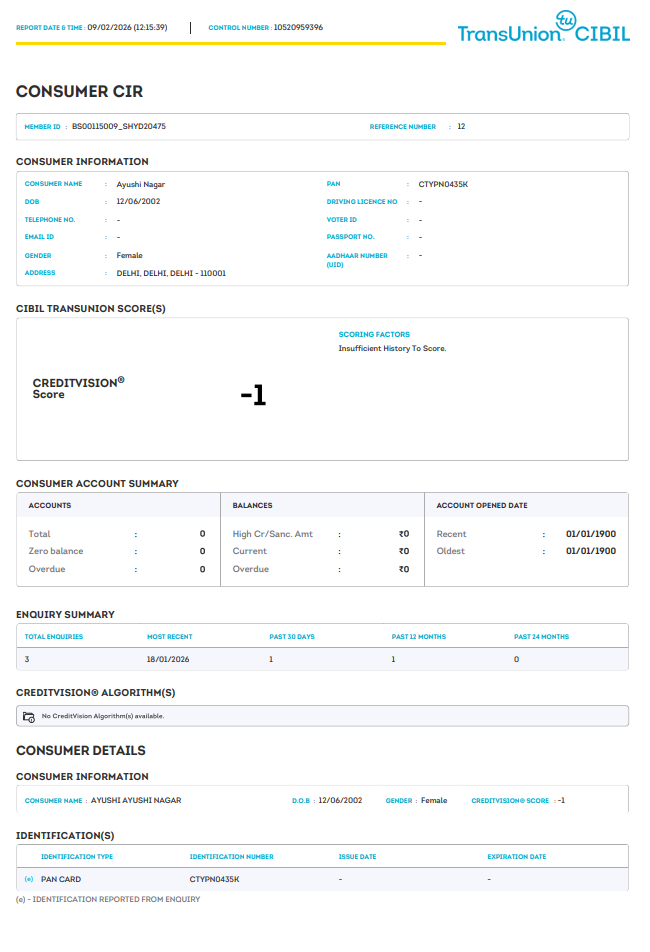Select total enquiries value 3
Viewport: 650px width, 952px height.
(x=27, y=659)
